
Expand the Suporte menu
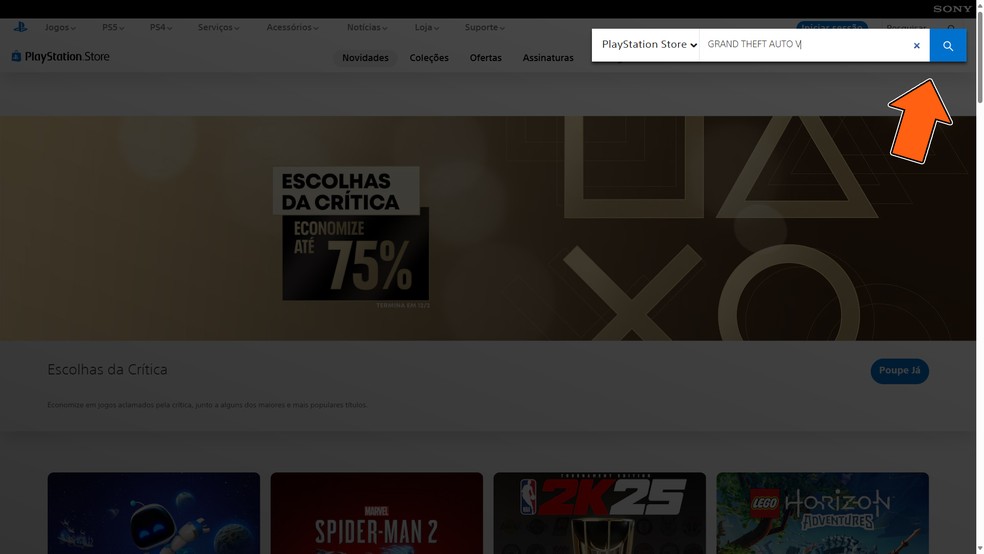(x=484, y=28)
